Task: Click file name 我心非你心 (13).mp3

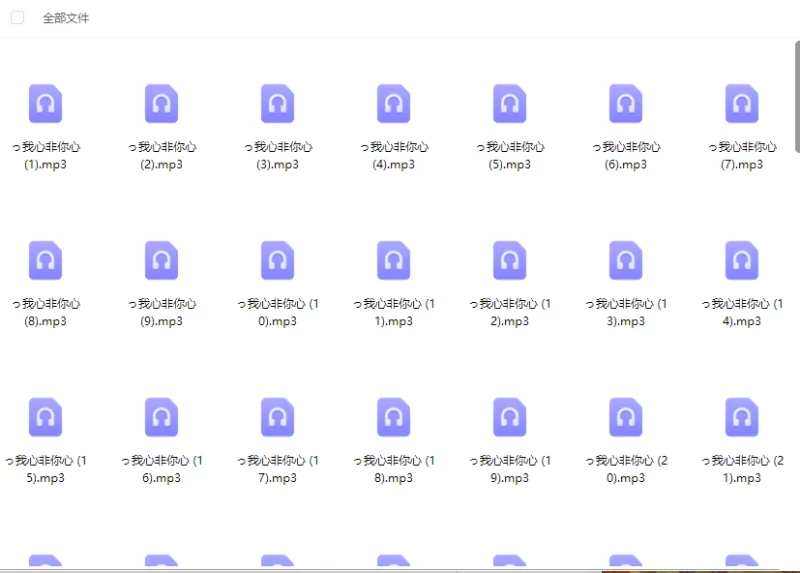Action: (626, 312)
